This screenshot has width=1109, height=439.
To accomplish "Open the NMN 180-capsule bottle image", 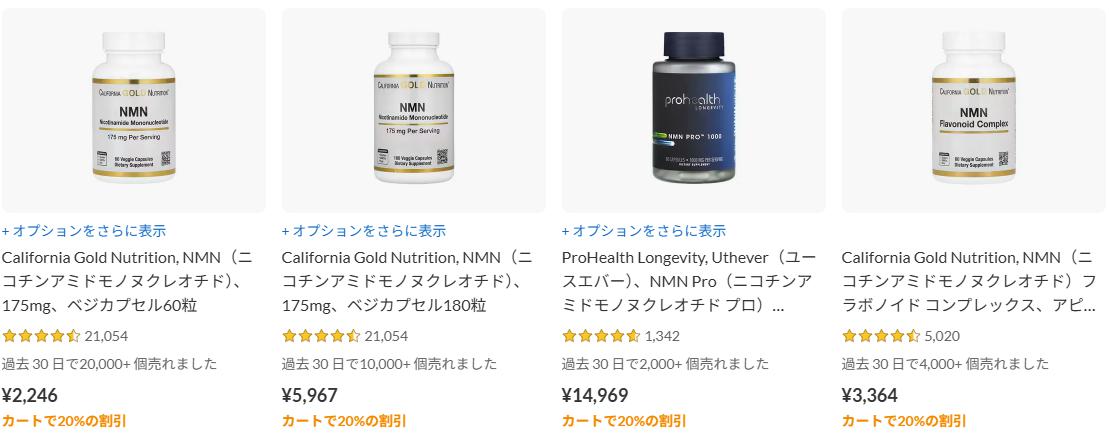I will point(414,110).
